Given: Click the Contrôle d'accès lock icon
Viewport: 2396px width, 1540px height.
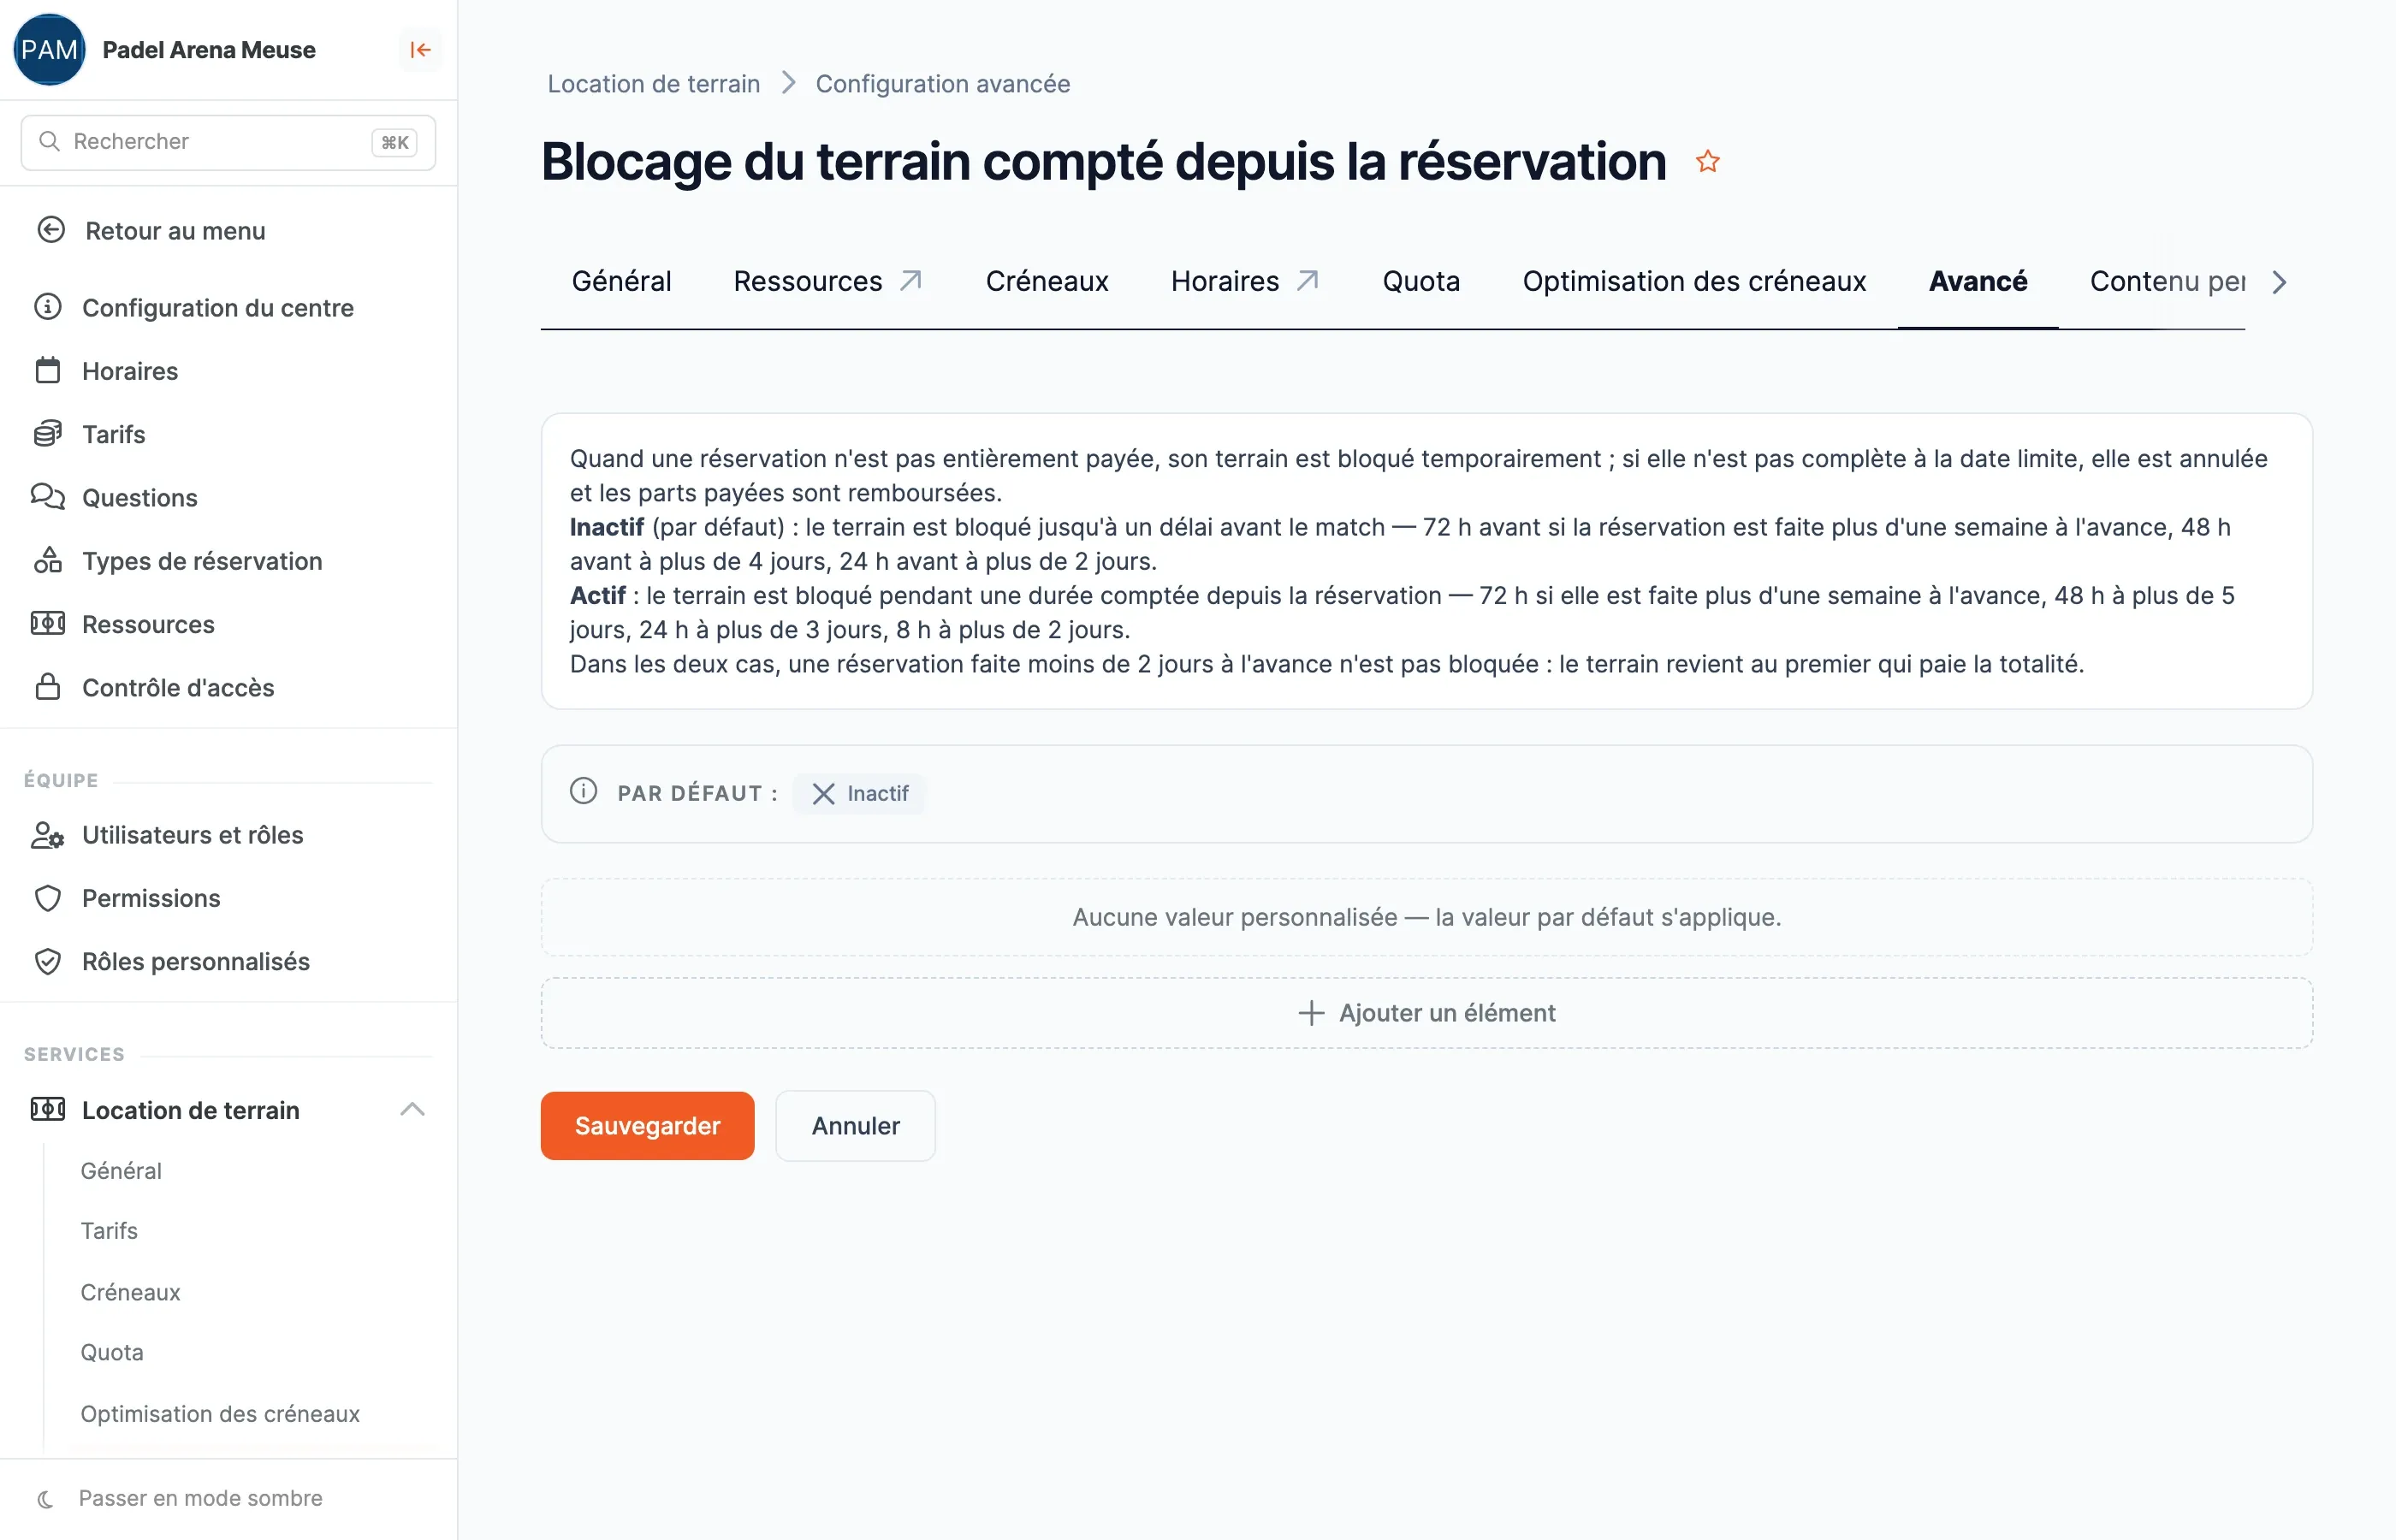Looking at the screenshot, I should (x=48, y=687).
